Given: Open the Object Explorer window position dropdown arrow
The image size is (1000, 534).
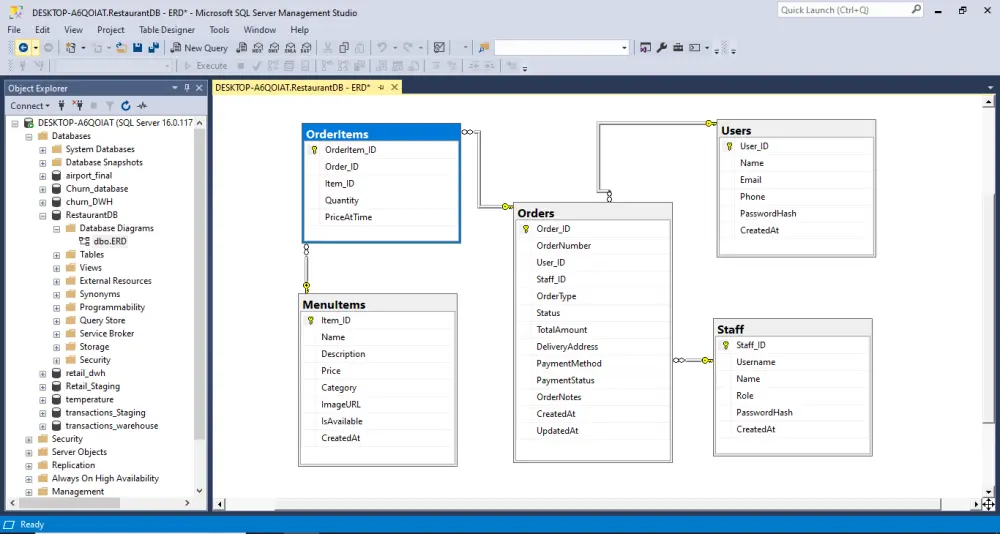Looking at the screenshot, I should (x=175, y=88).
